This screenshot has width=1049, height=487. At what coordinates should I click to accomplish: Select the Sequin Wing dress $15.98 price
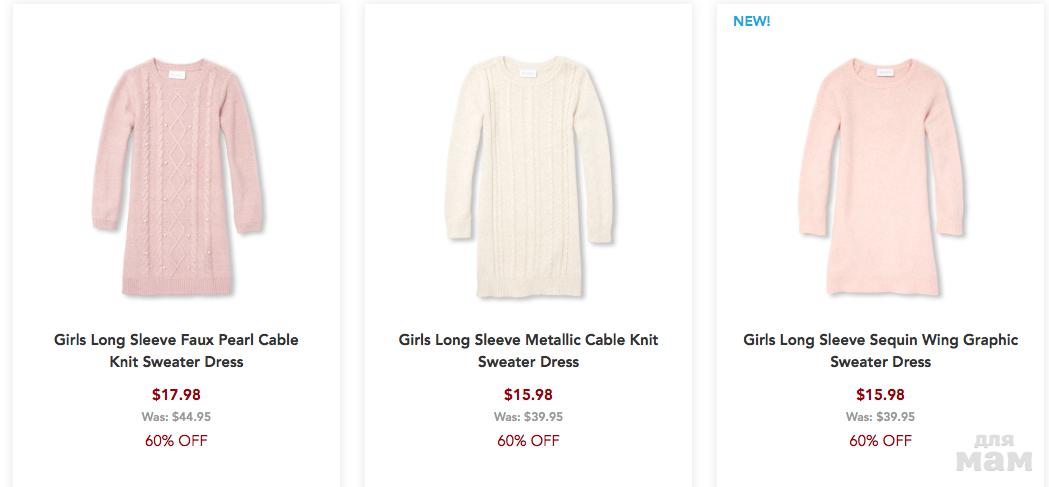(880, 394)
